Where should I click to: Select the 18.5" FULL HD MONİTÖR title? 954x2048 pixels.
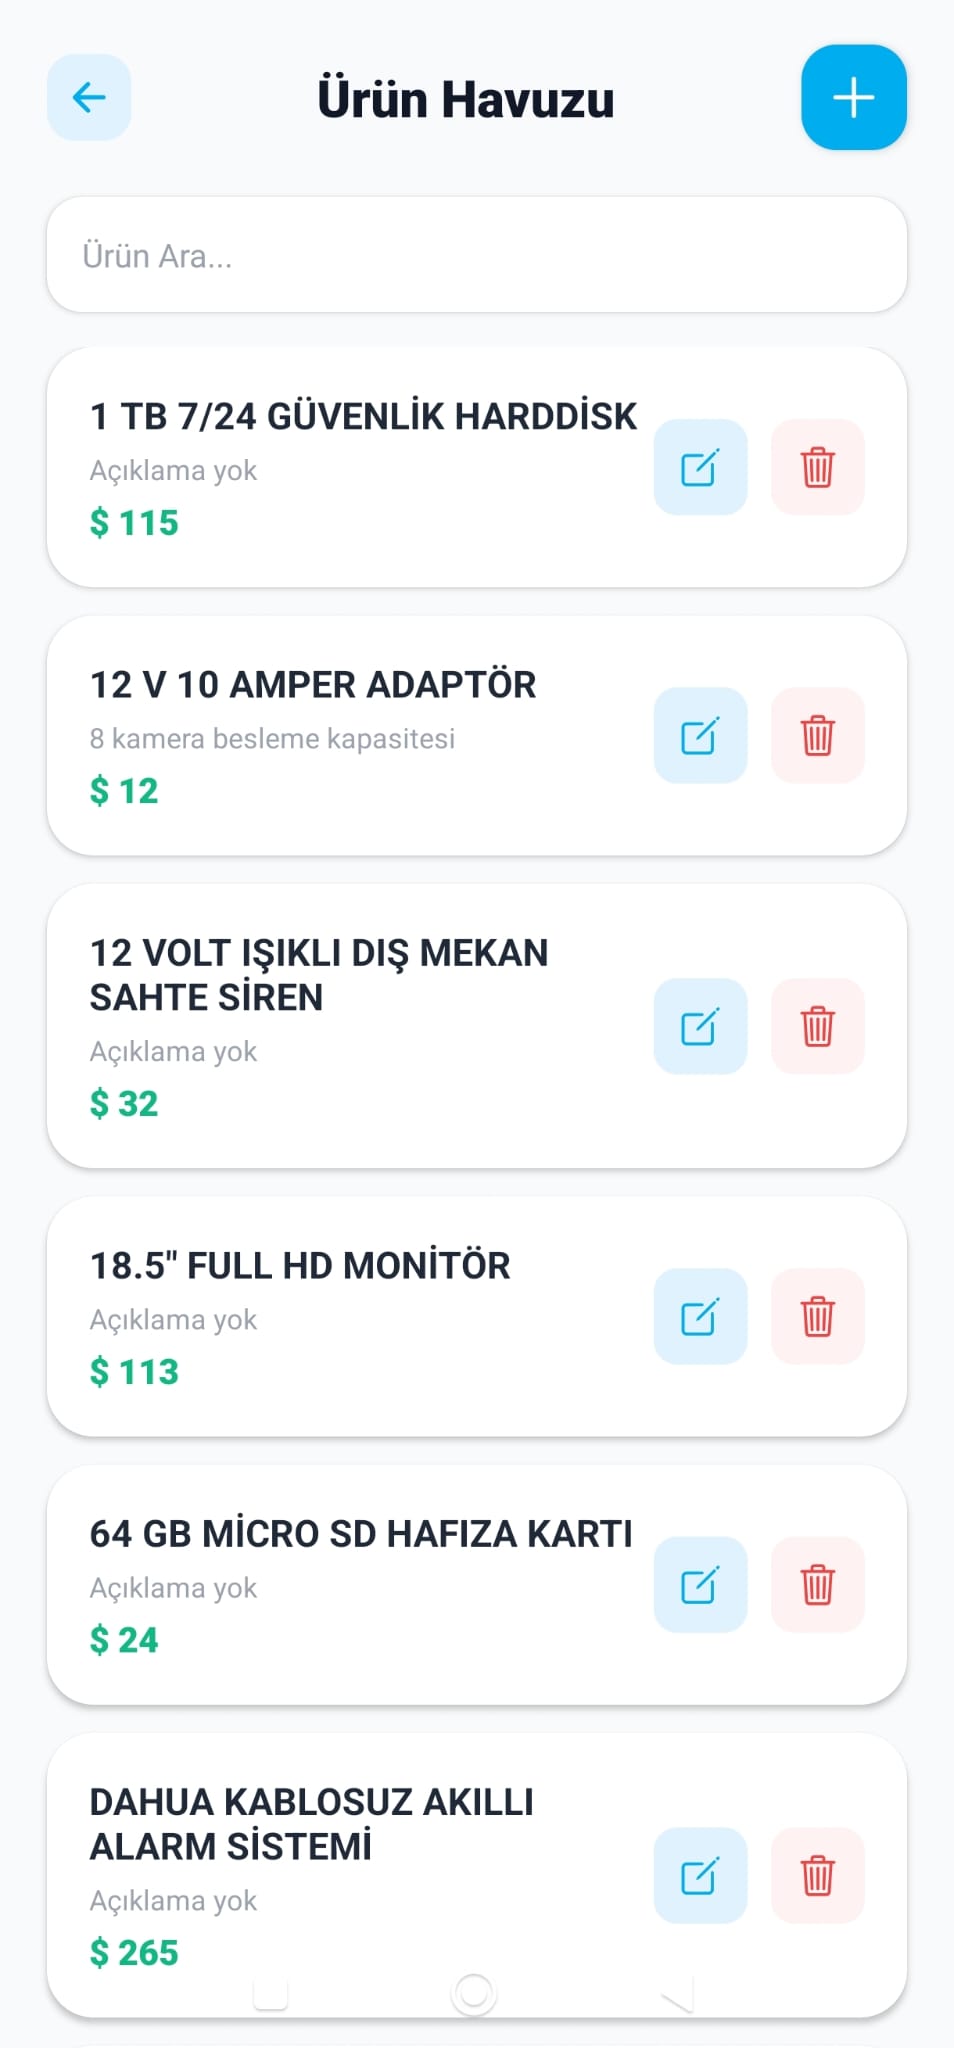(300, 1266)
